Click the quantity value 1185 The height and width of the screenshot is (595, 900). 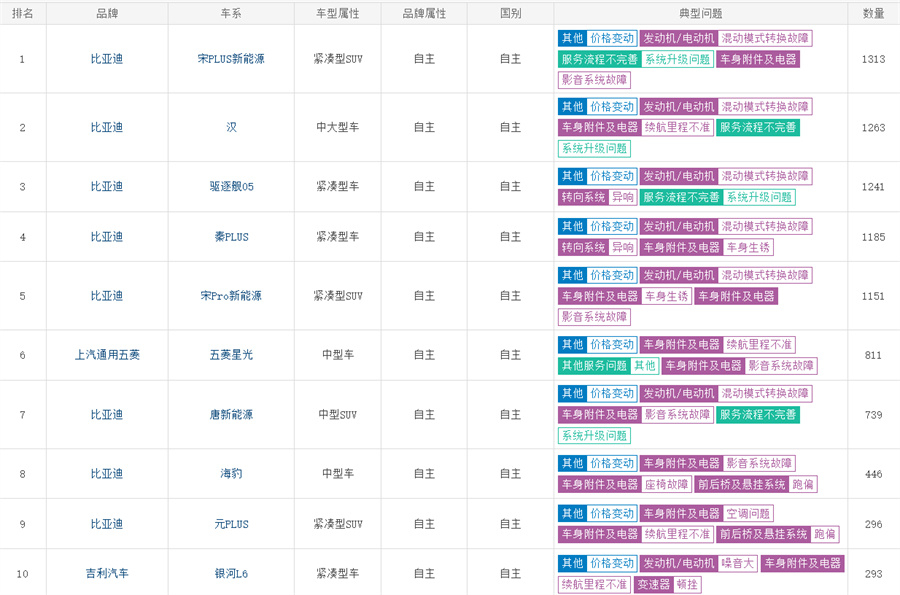(873, 237)
